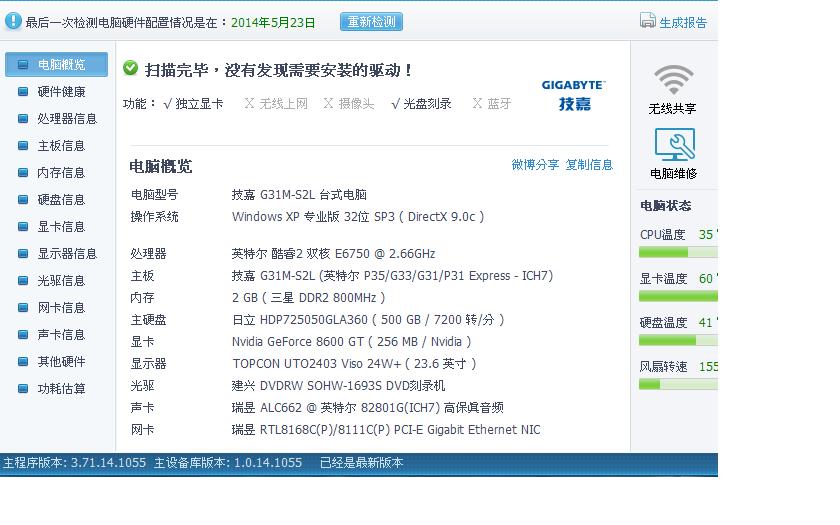Click the 风扇转速 green bar
This screenshot has height=525, width=840.
[678, 384]
